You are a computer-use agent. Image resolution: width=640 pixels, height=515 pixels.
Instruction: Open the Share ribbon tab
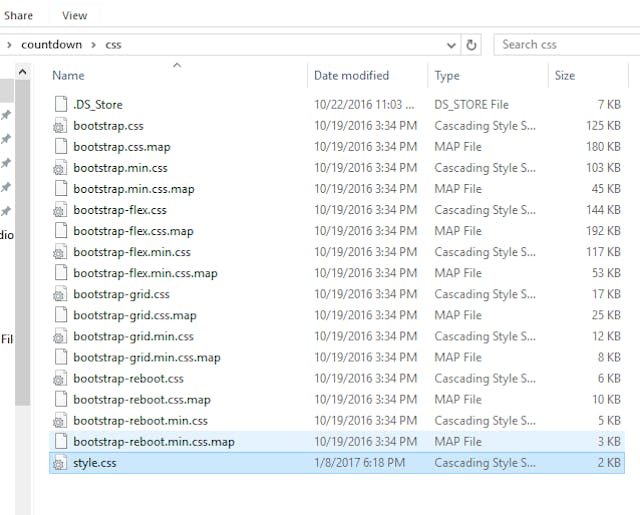18,15
